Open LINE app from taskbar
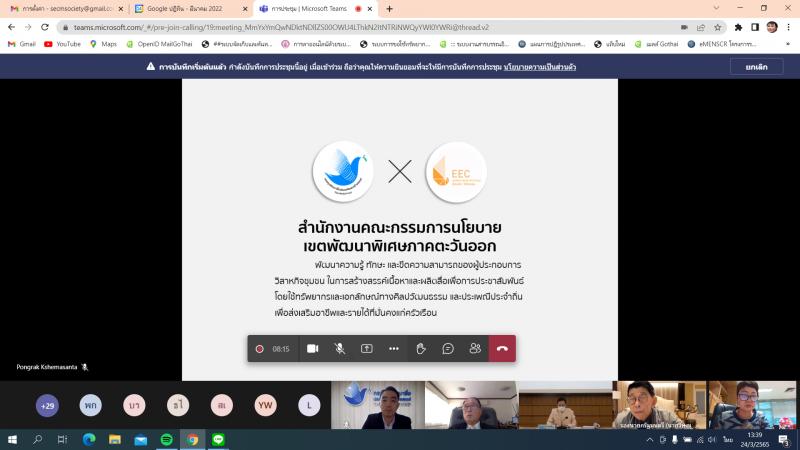 point(218,439)
